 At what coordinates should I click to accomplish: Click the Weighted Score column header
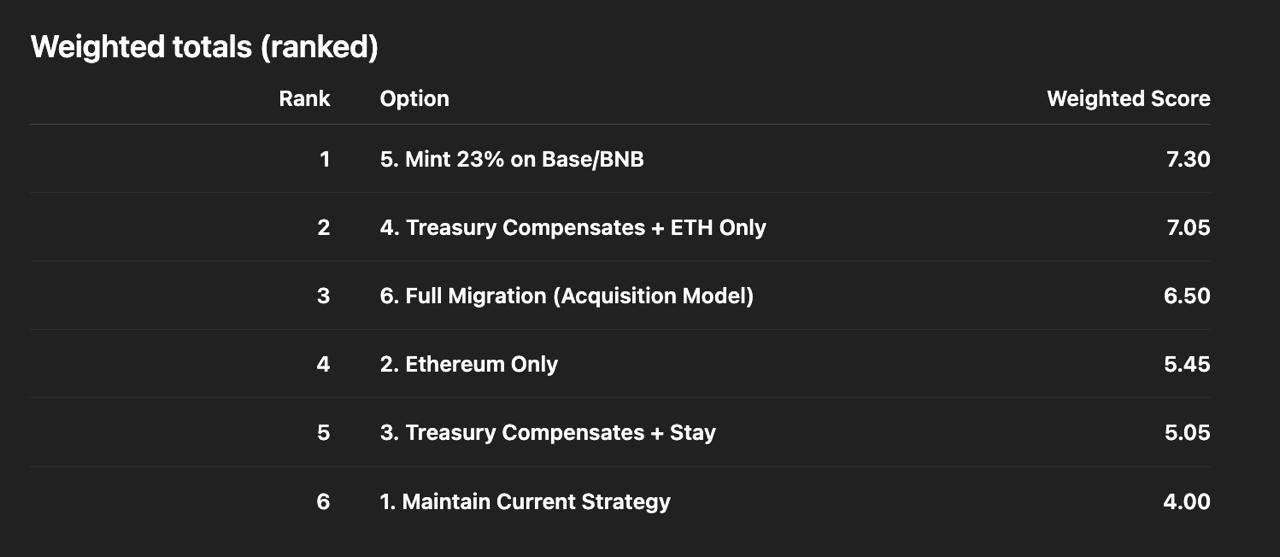(x=1128, y=99)
